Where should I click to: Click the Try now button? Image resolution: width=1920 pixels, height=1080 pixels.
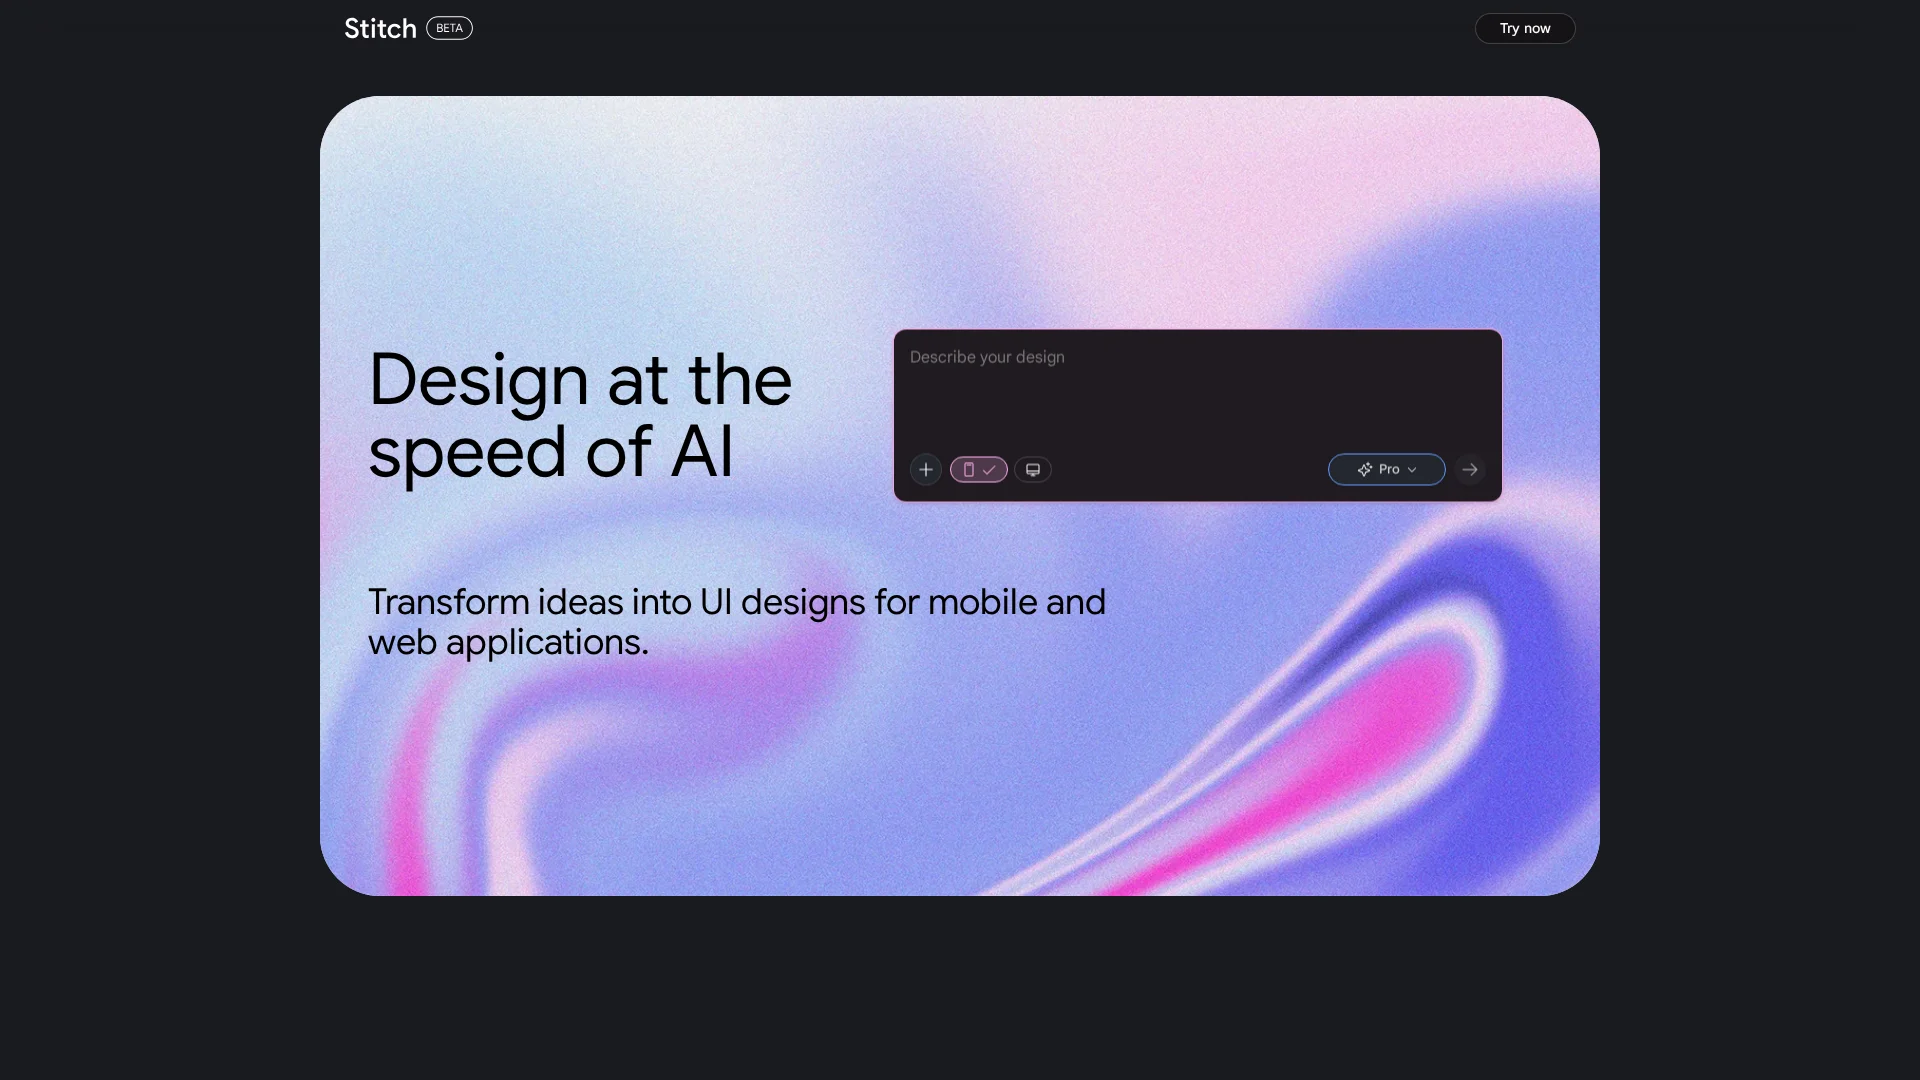click(1524, 28)
